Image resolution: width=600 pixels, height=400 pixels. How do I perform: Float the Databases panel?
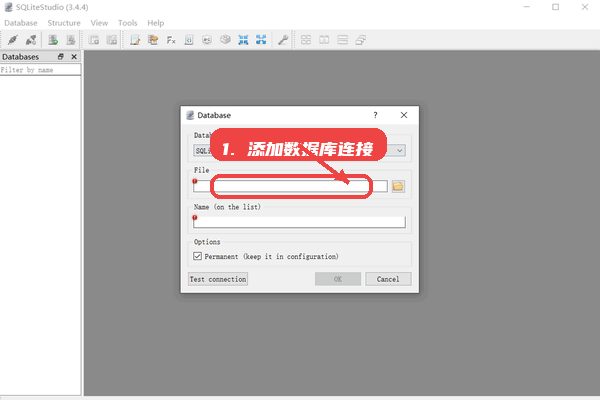coord(60,57)
